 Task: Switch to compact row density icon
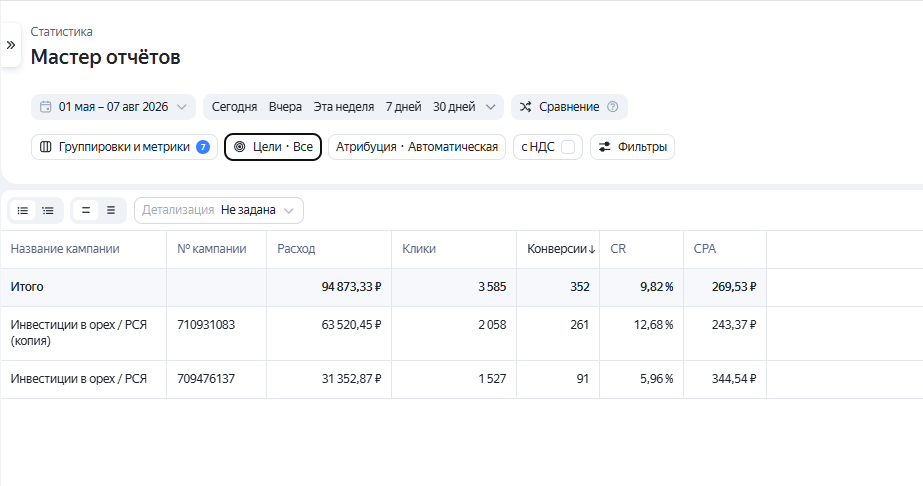(86, 211)
